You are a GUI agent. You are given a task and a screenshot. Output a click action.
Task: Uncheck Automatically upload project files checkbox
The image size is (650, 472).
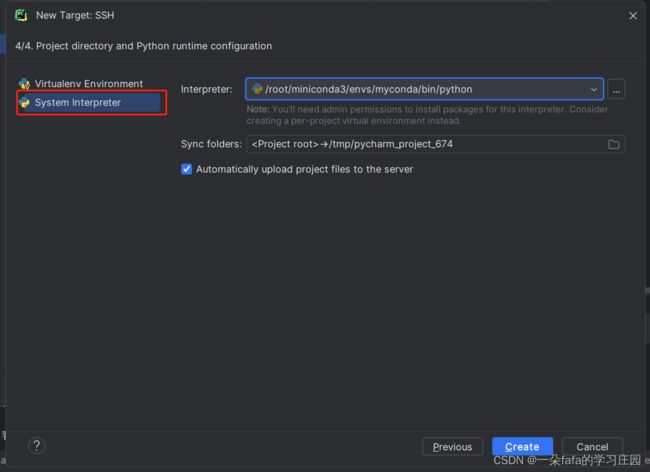tap(186, 169)
